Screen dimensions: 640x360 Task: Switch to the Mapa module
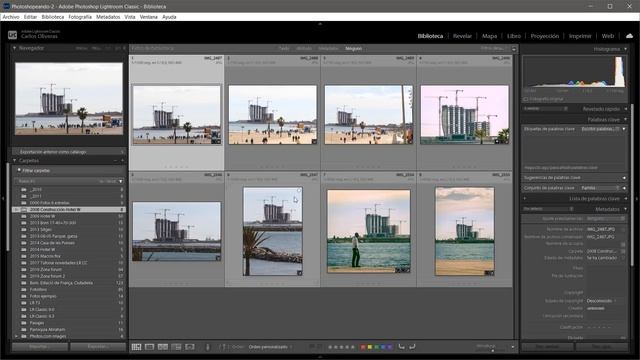(489, 36)
